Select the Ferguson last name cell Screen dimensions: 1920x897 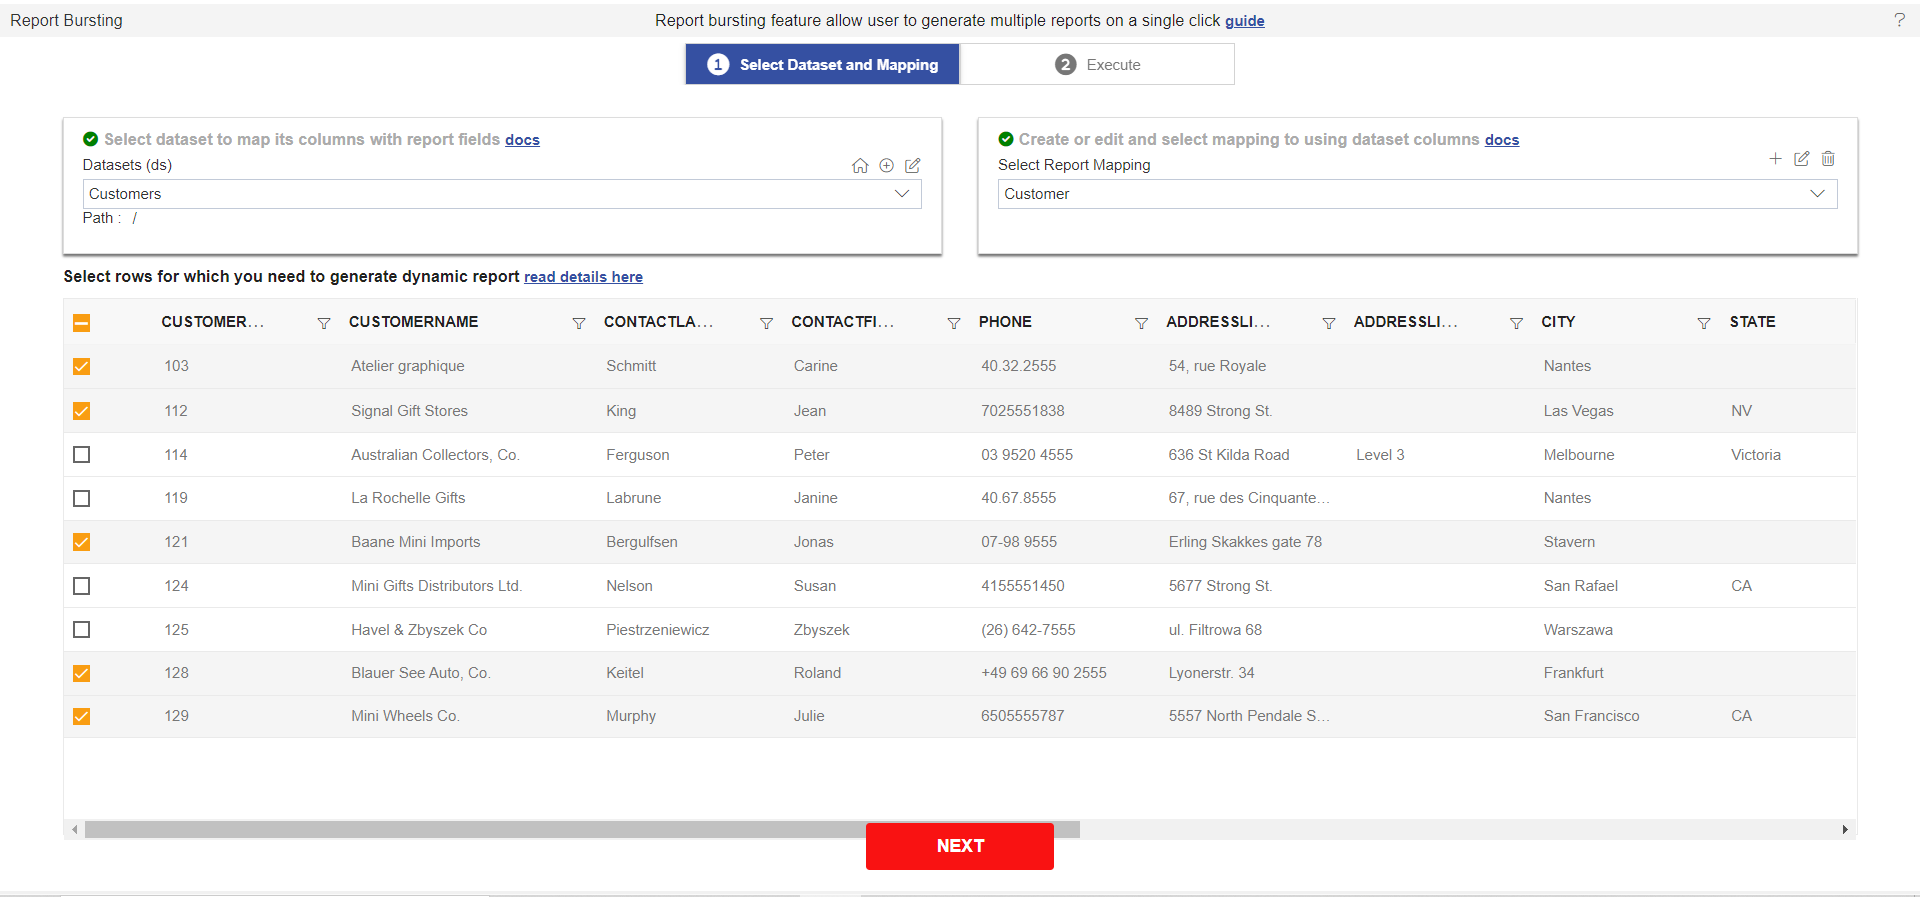click(x=638, y=455)
